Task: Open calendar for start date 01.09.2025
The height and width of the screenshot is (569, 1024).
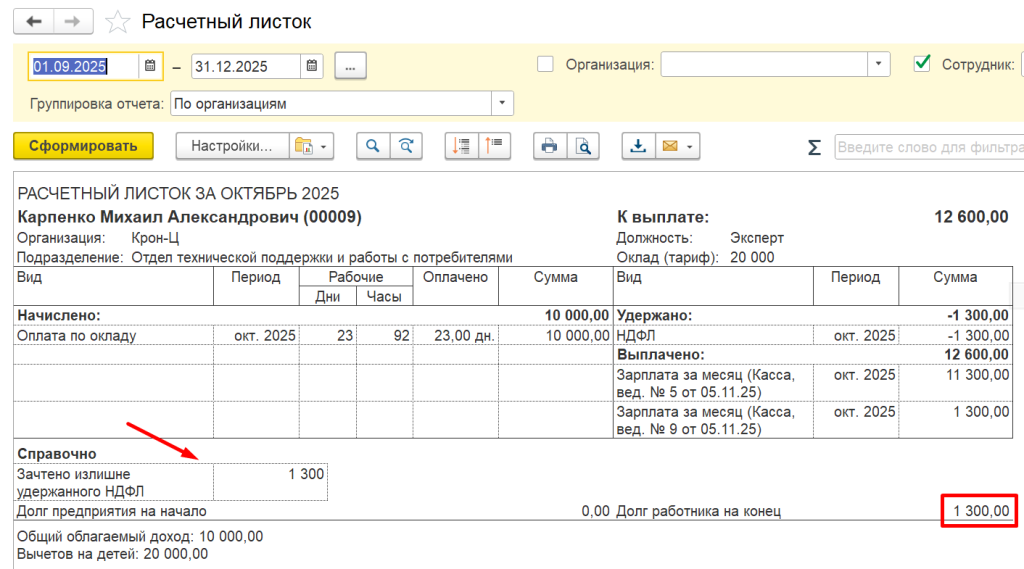Action: pos(150,66)
